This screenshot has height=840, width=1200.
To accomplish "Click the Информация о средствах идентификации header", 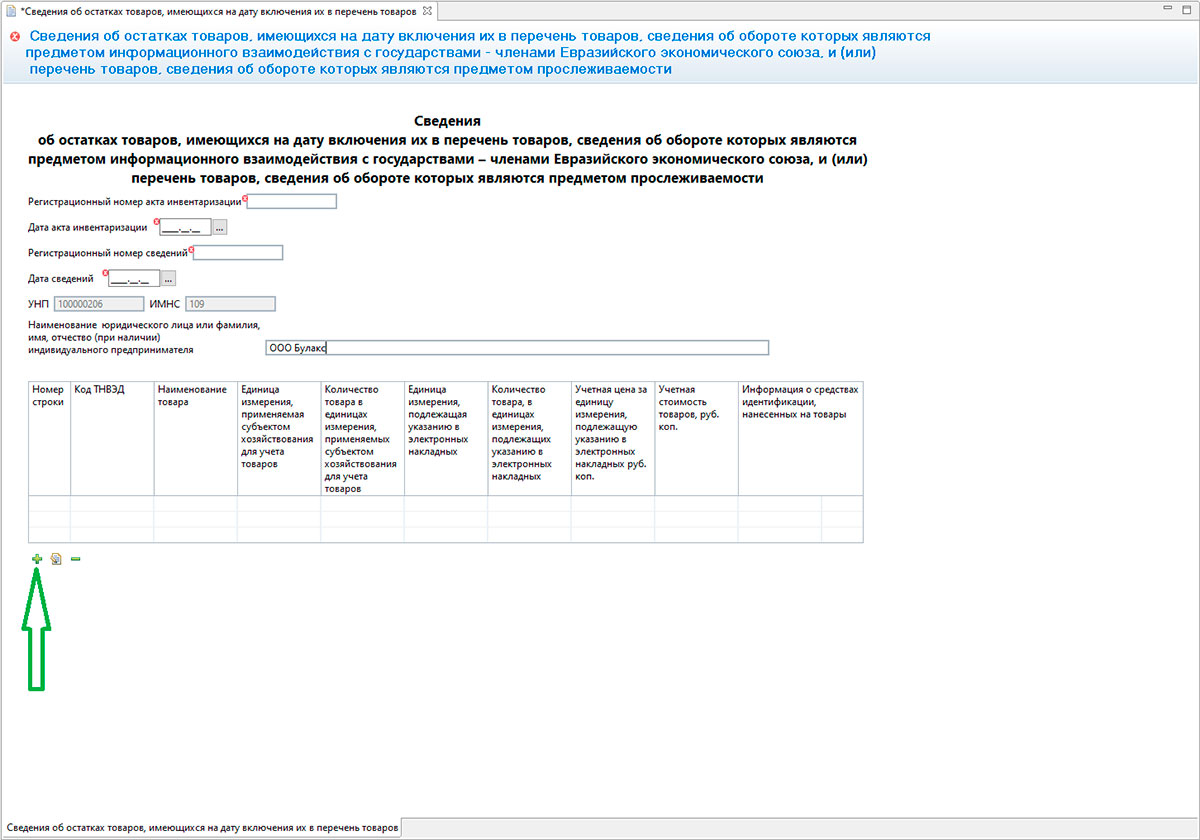I will 801,438.
